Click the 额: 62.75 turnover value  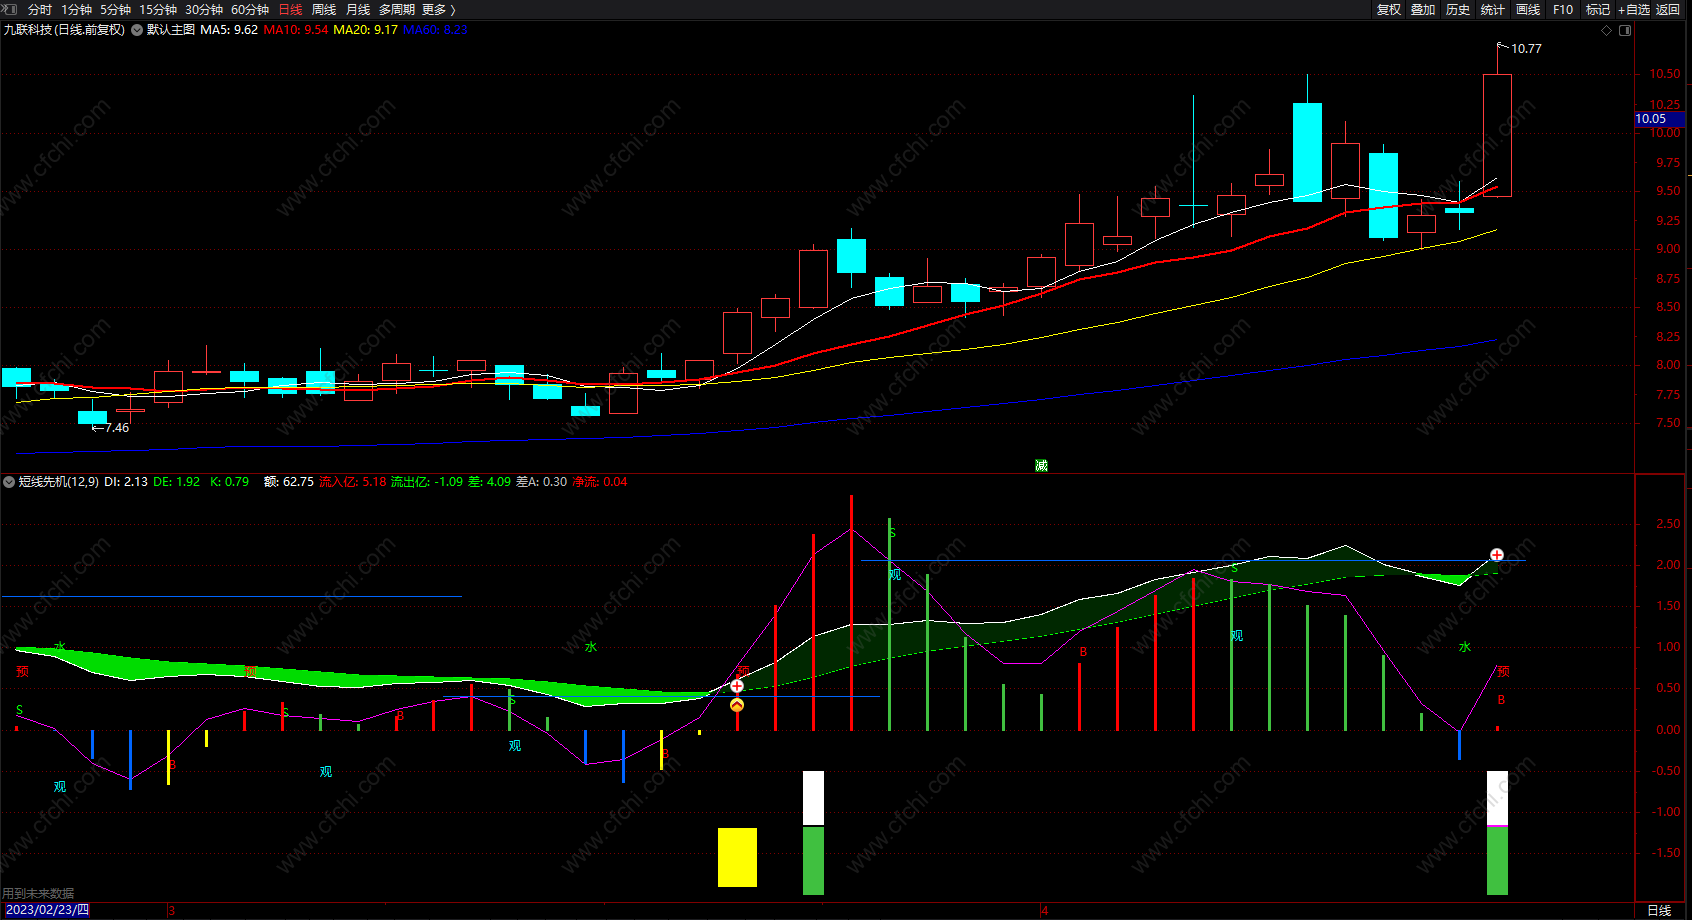(289, 482)
